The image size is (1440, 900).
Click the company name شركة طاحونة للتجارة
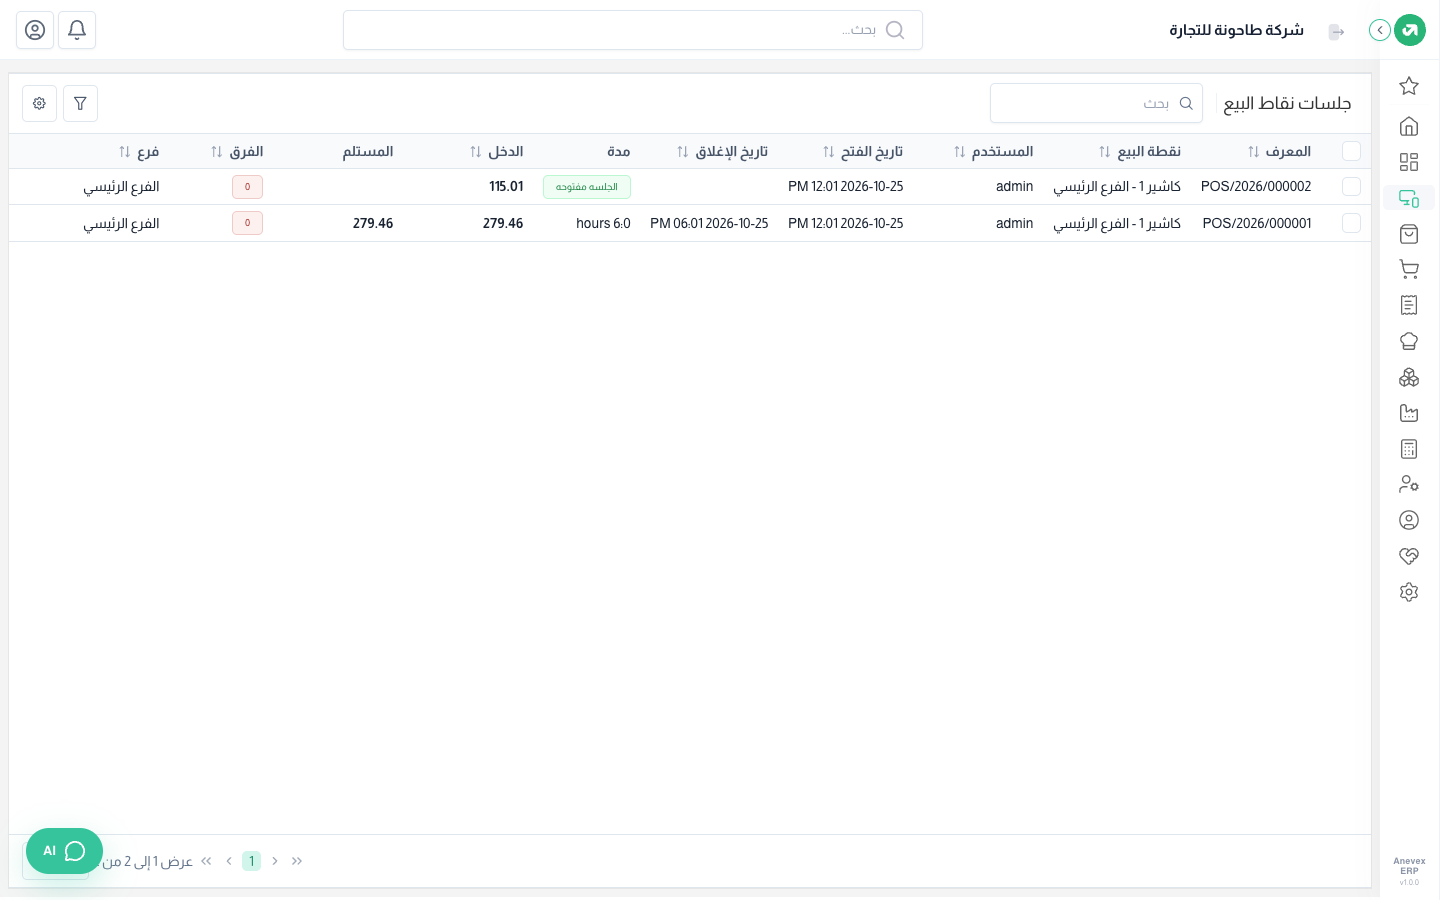tap(1237, 30)
